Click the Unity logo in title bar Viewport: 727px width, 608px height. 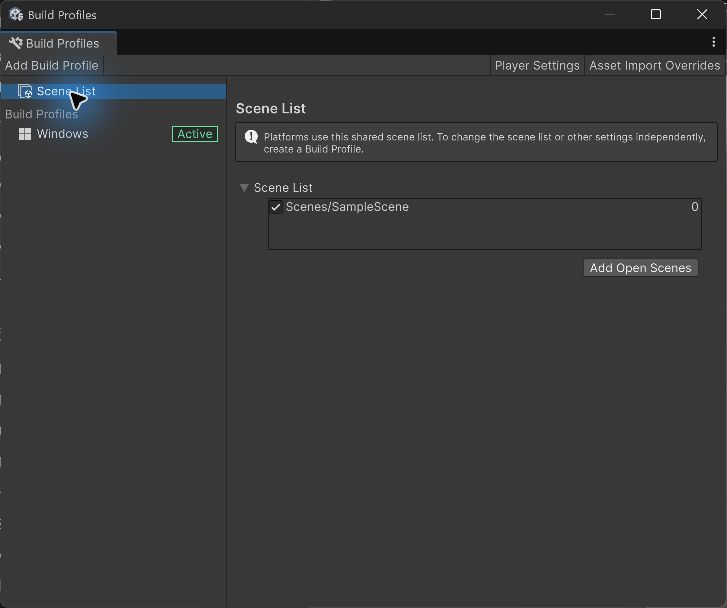tap(16, 14)
